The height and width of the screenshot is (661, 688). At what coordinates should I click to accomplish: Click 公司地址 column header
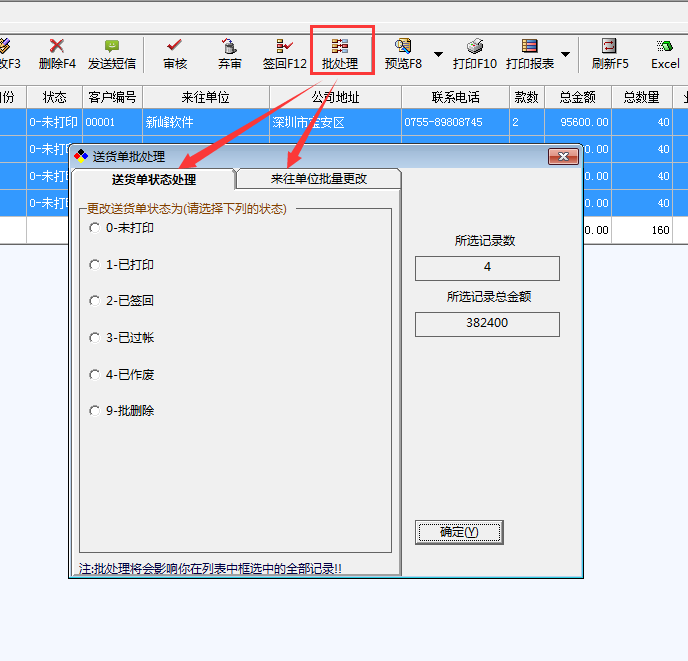(336, 97)
